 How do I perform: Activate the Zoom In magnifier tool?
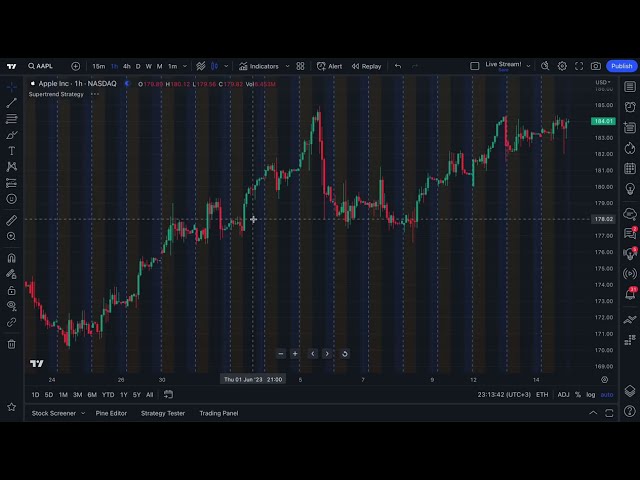[11, 236]
